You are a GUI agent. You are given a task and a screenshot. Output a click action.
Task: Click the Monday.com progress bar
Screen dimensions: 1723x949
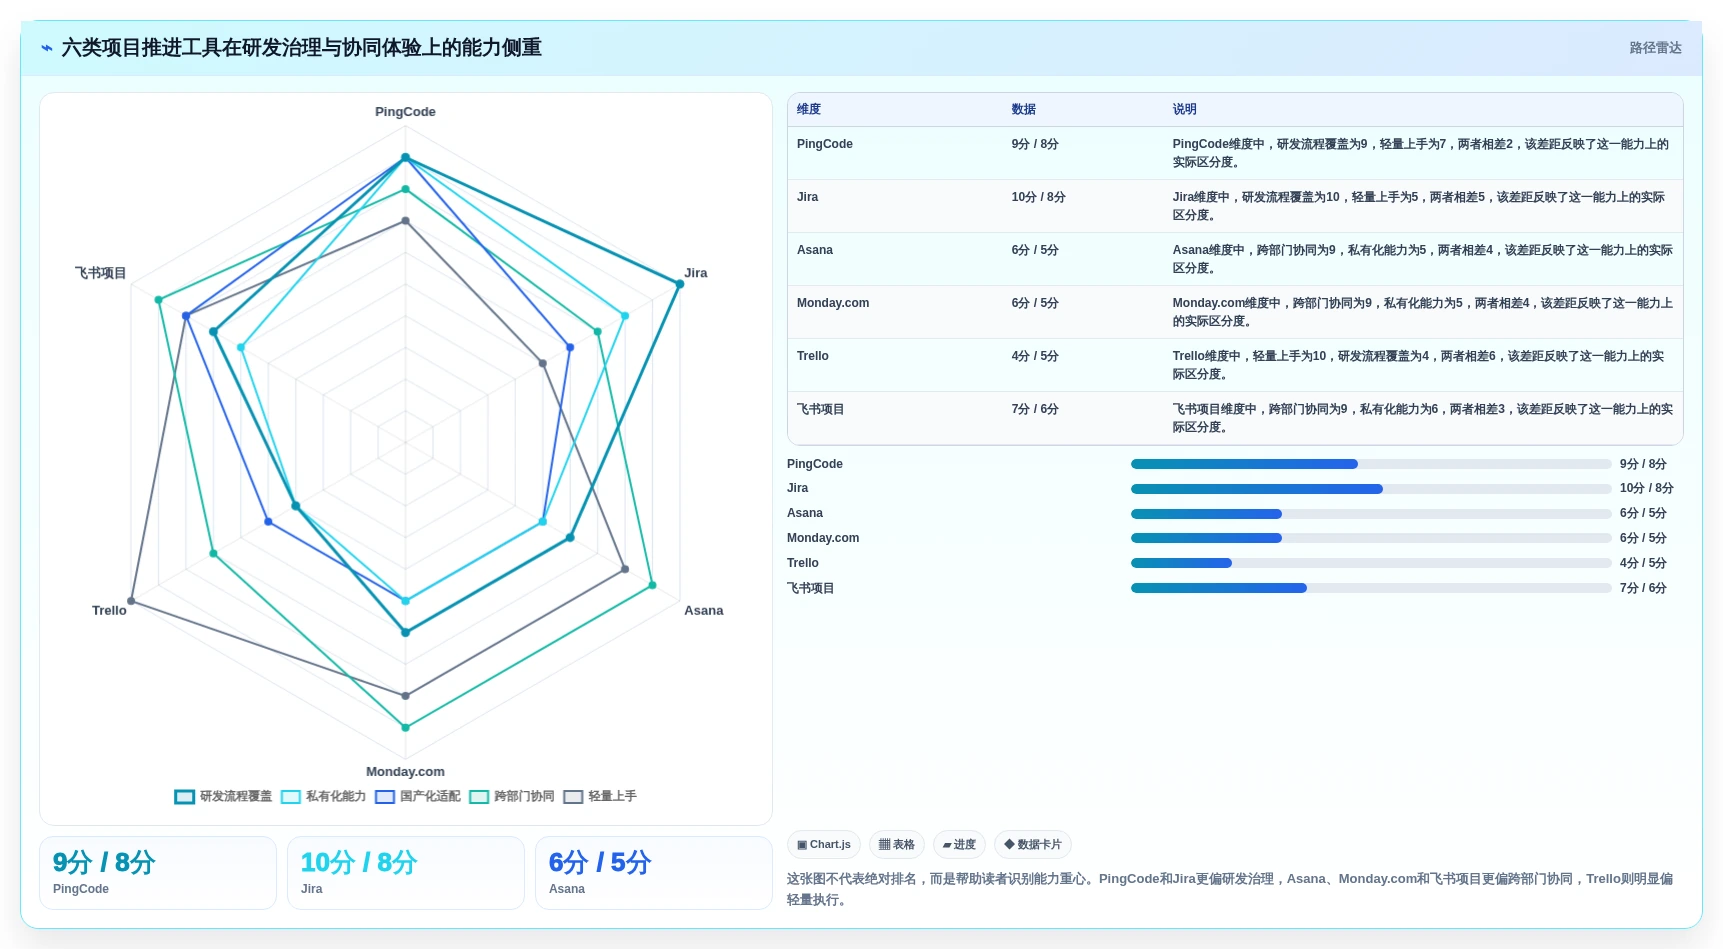click(x=1371, y=538)
